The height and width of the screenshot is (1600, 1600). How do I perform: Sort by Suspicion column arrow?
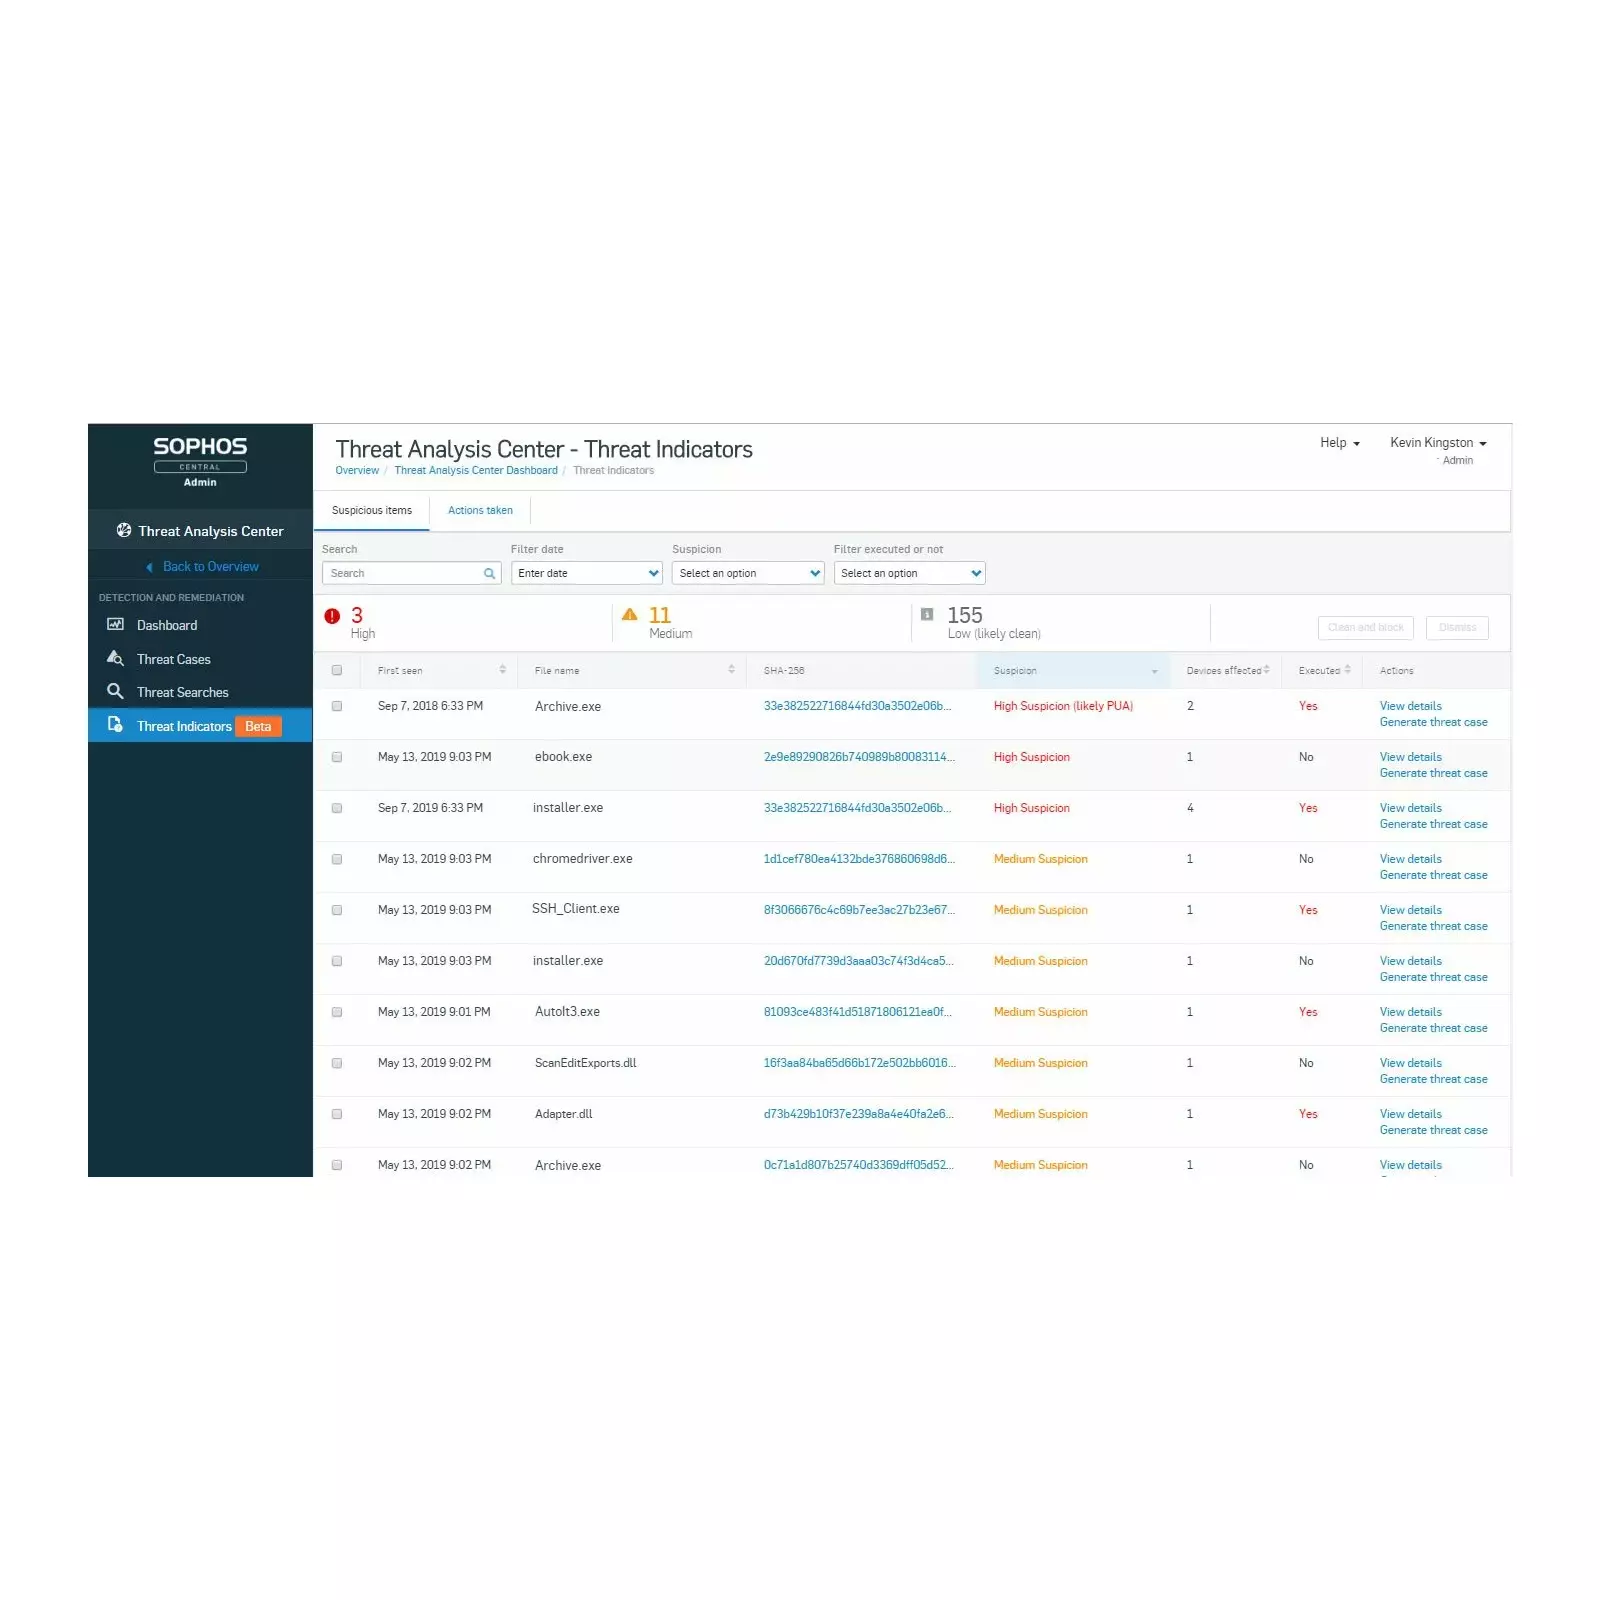click(x=1154, y=671)
